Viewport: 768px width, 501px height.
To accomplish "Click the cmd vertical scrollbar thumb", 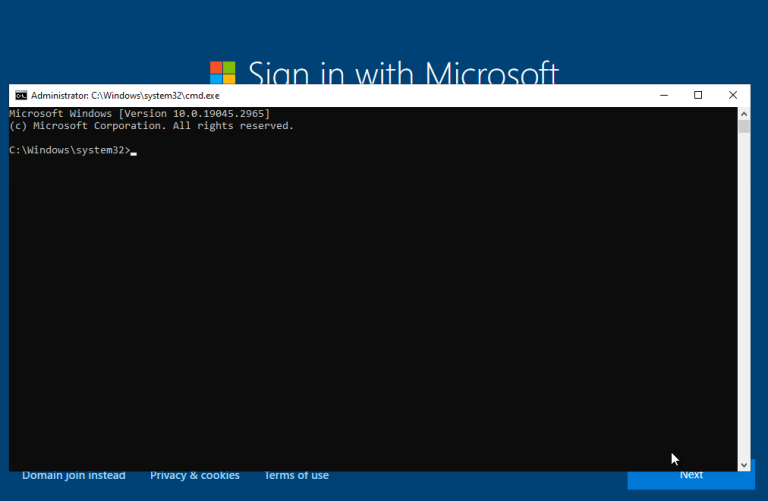I will coord(744,126).
